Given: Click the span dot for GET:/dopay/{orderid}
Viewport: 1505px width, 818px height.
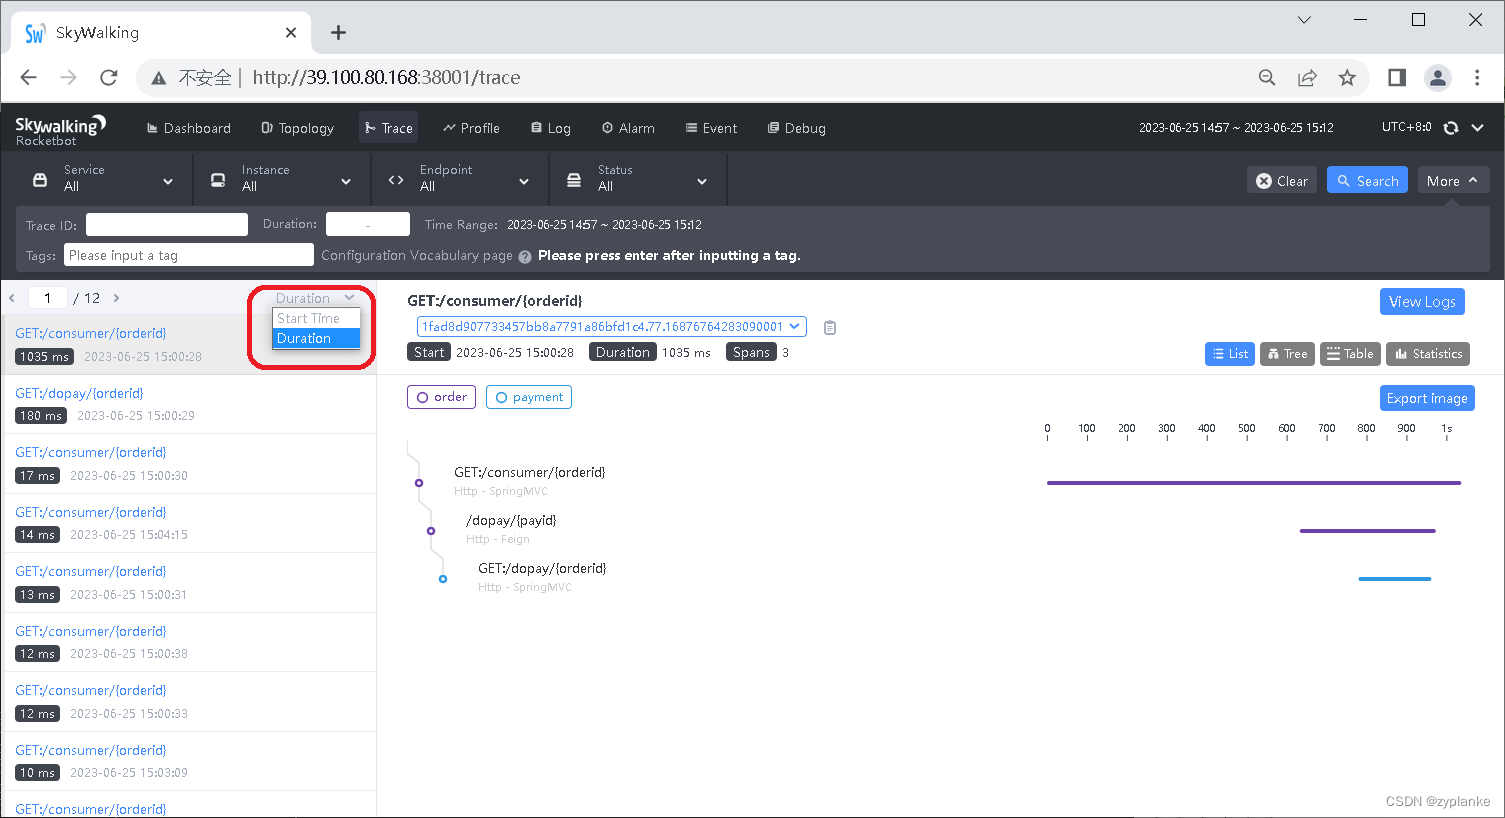Looking at the screenshot, I should (443, 578).
